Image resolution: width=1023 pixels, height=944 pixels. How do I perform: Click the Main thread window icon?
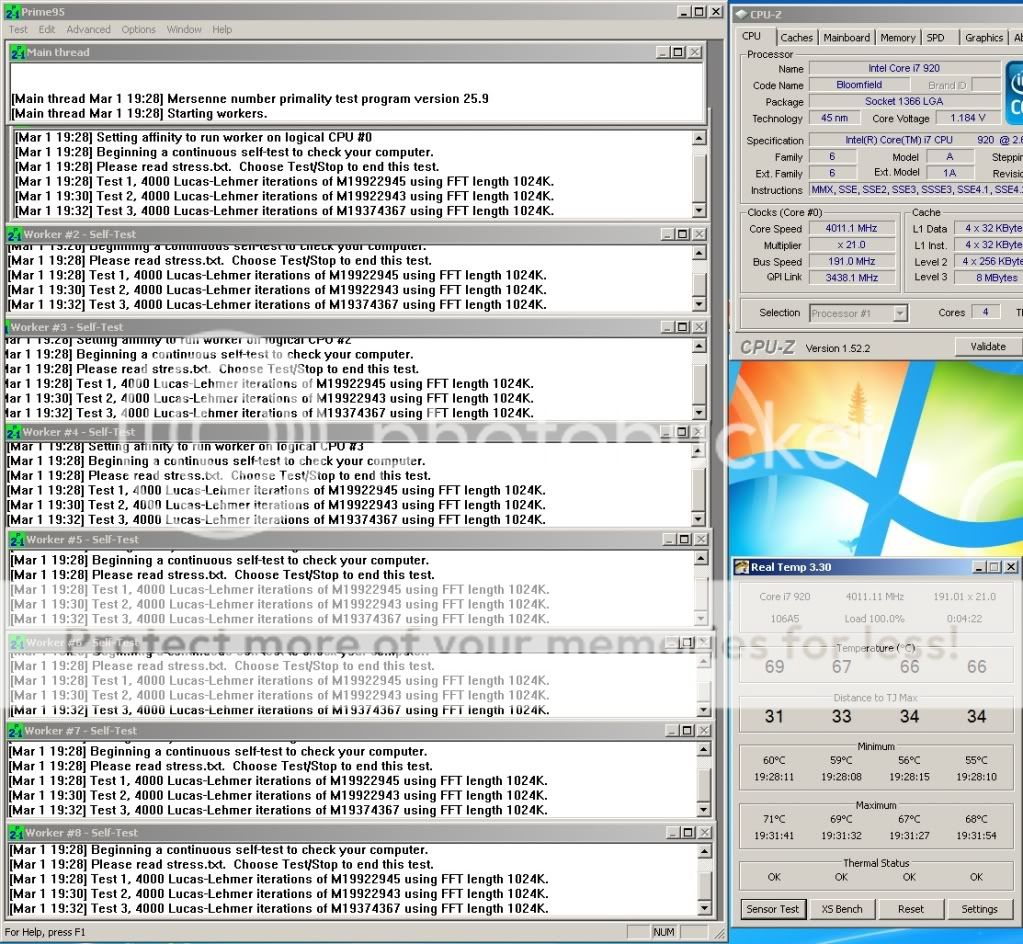coord(18,52)
